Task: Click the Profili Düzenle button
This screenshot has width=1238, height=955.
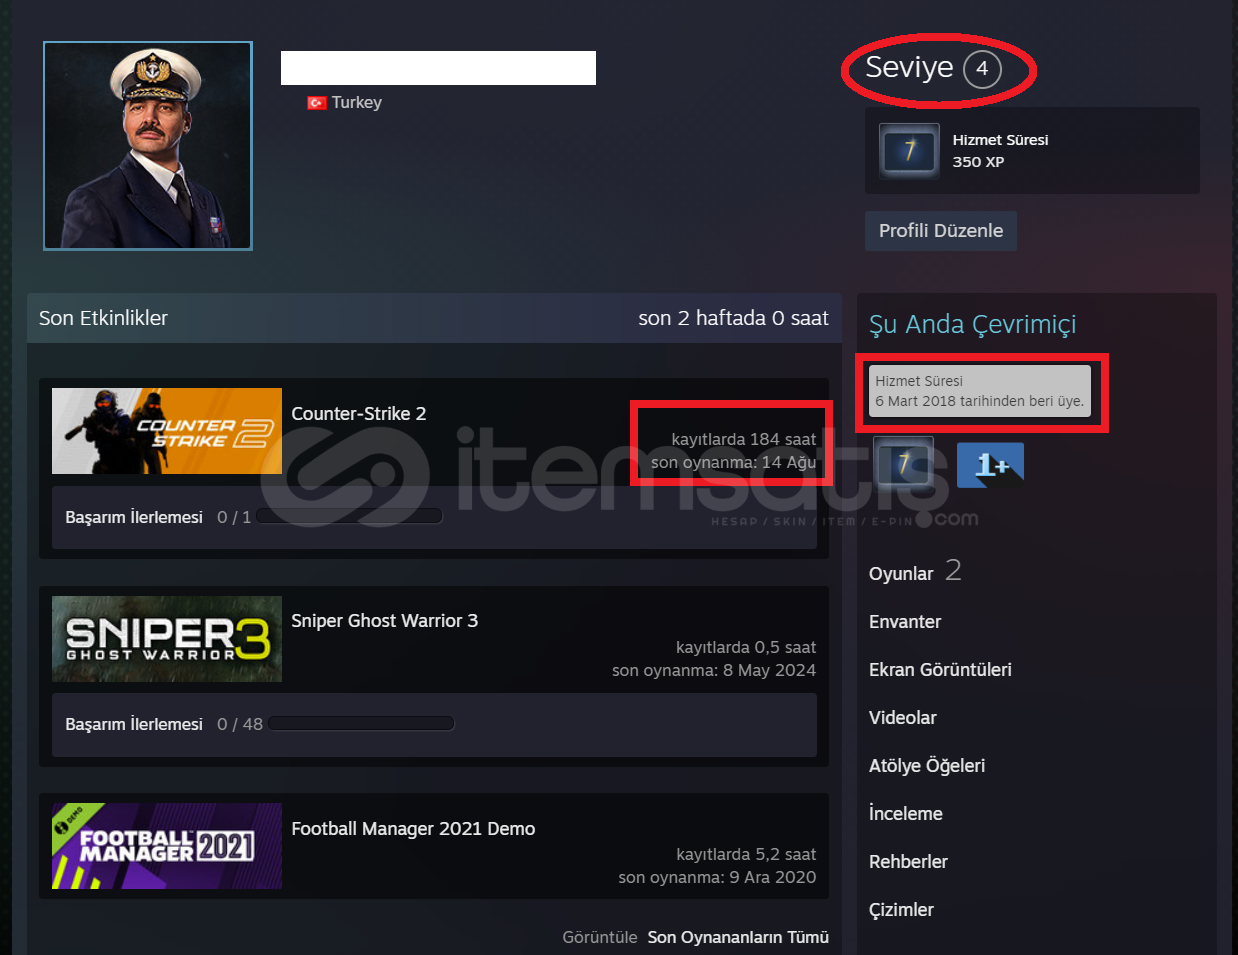Action: tap(941, 231)
